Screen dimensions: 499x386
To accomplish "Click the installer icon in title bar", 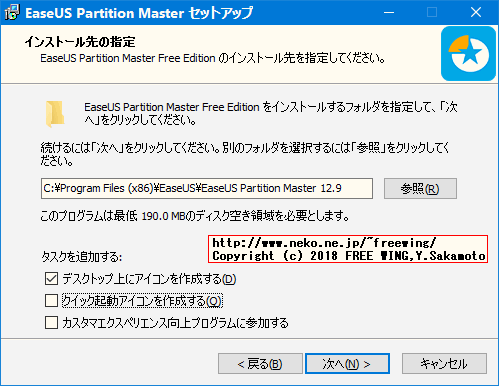I will 12,13.
